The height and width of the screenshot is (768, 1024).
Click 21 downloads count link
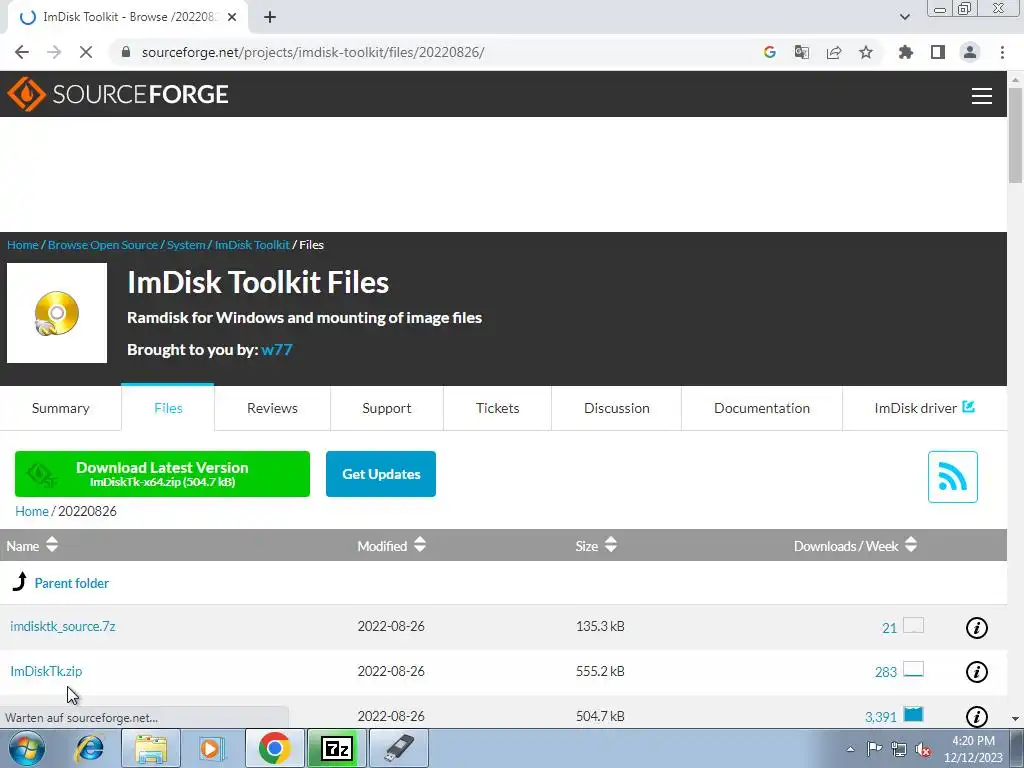coord(889,628)
